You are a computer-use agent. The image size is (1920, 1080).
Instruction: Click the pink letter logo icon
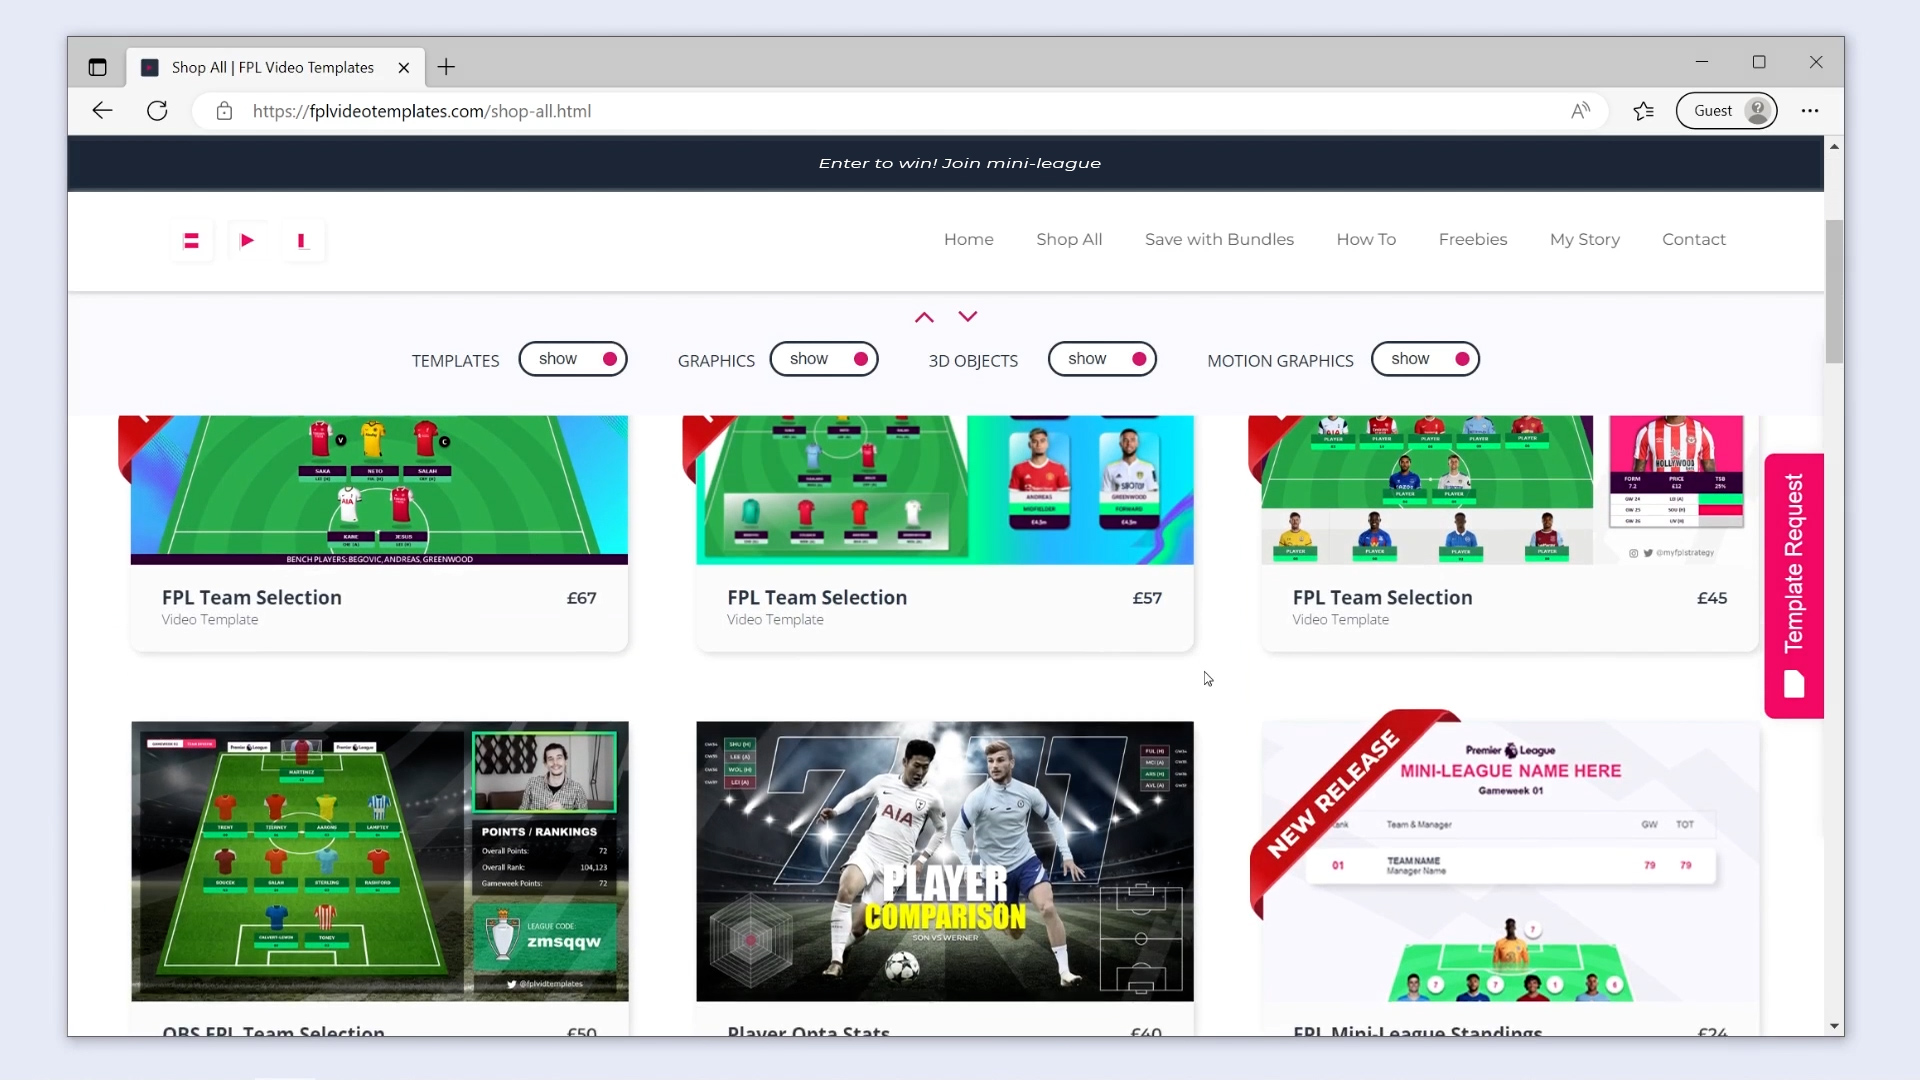pyautogui.click(x=303, y=240)
